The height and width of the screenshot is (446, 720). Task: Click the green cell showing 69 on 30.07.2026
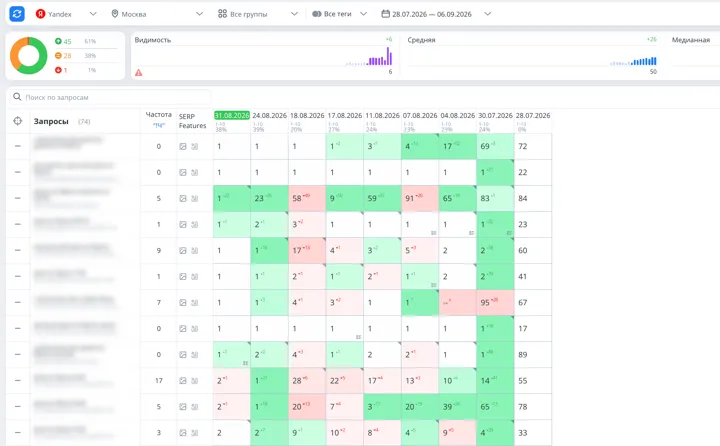pos(495,146)
